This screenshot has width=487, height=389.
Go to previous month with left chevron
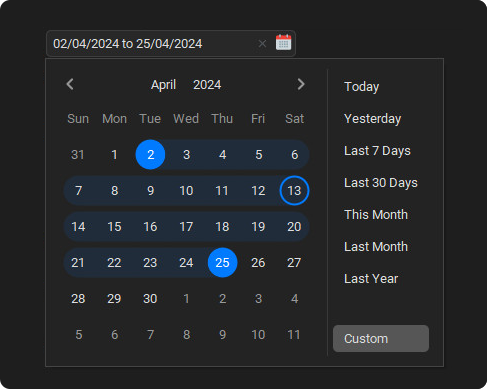(70, 84)
